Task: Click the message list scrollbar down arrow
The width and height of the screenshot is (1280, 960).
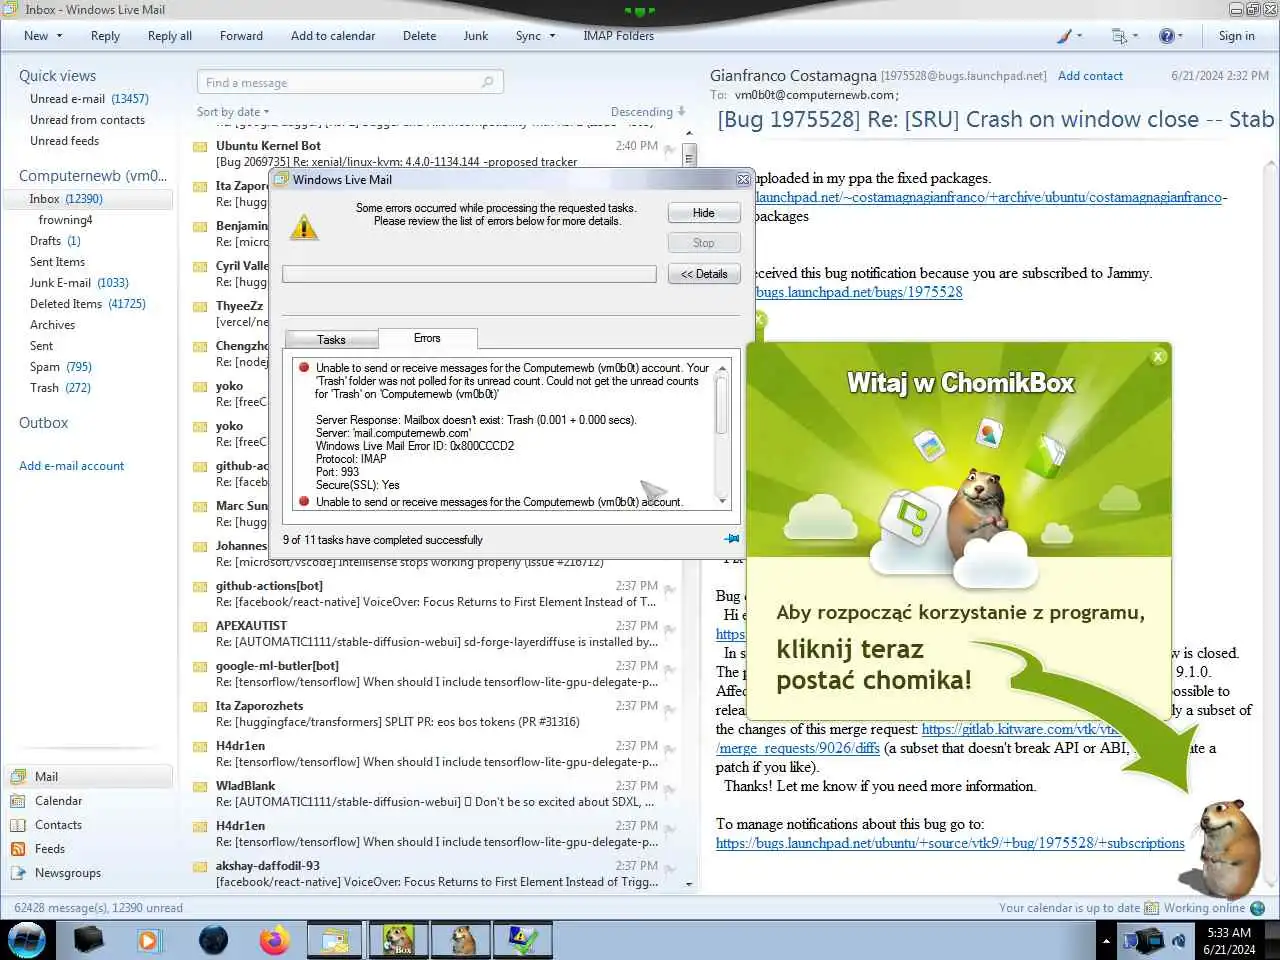Action: [x=689, y=884]
